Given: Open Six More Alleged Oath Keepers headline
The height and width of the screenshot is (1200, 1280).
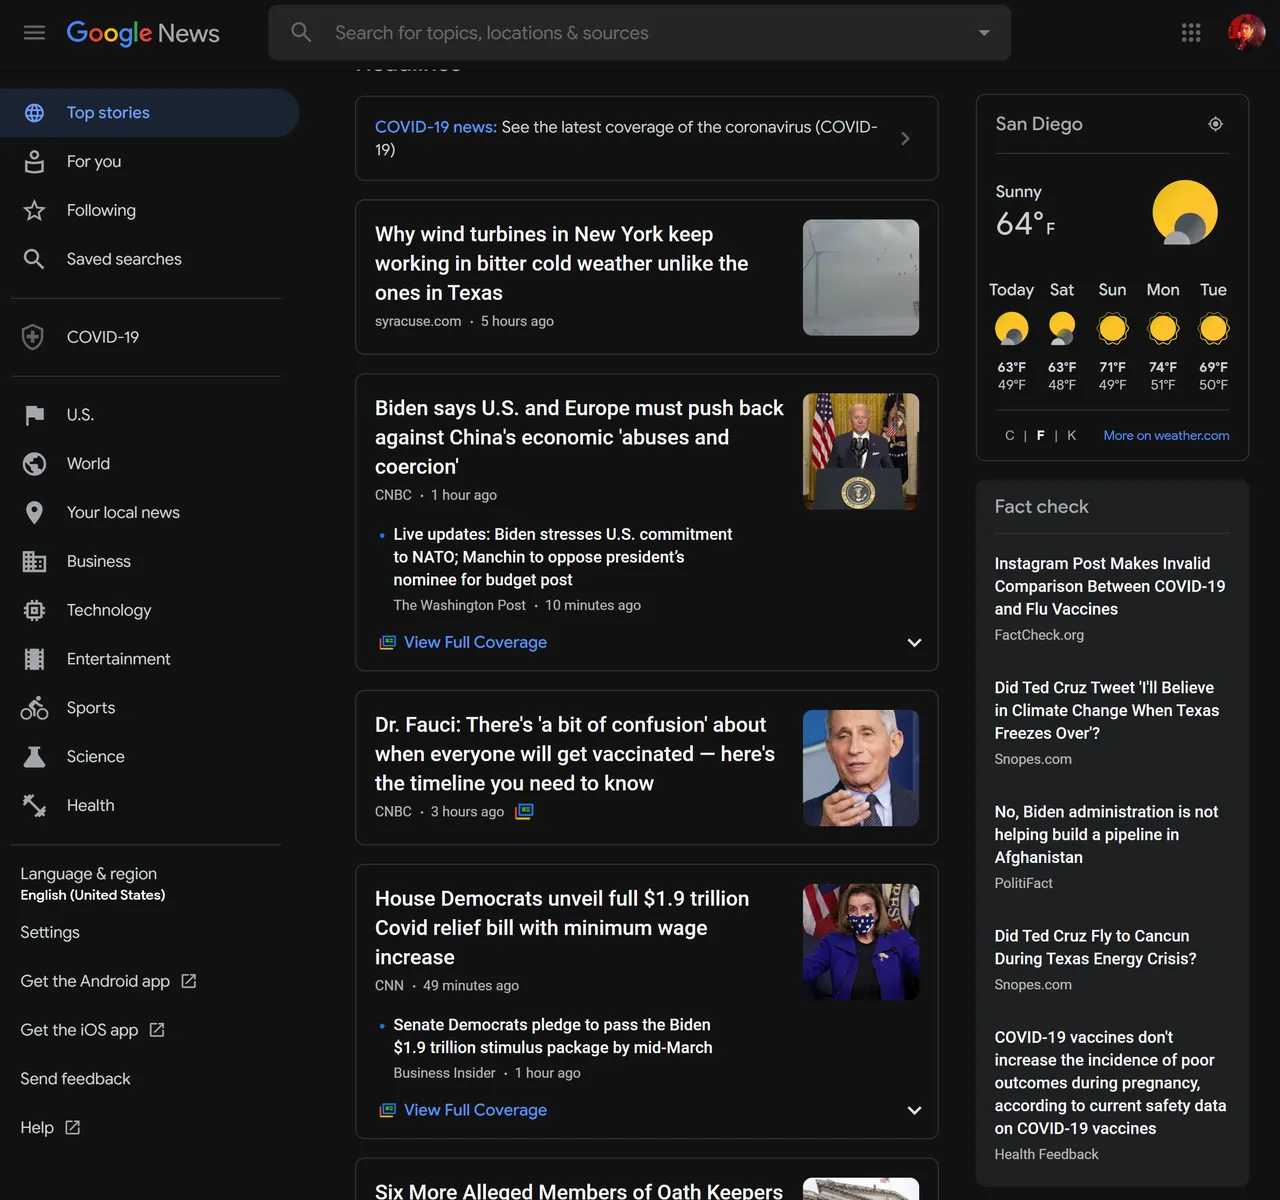Looking at the screenshot, I should (579, 1190).
